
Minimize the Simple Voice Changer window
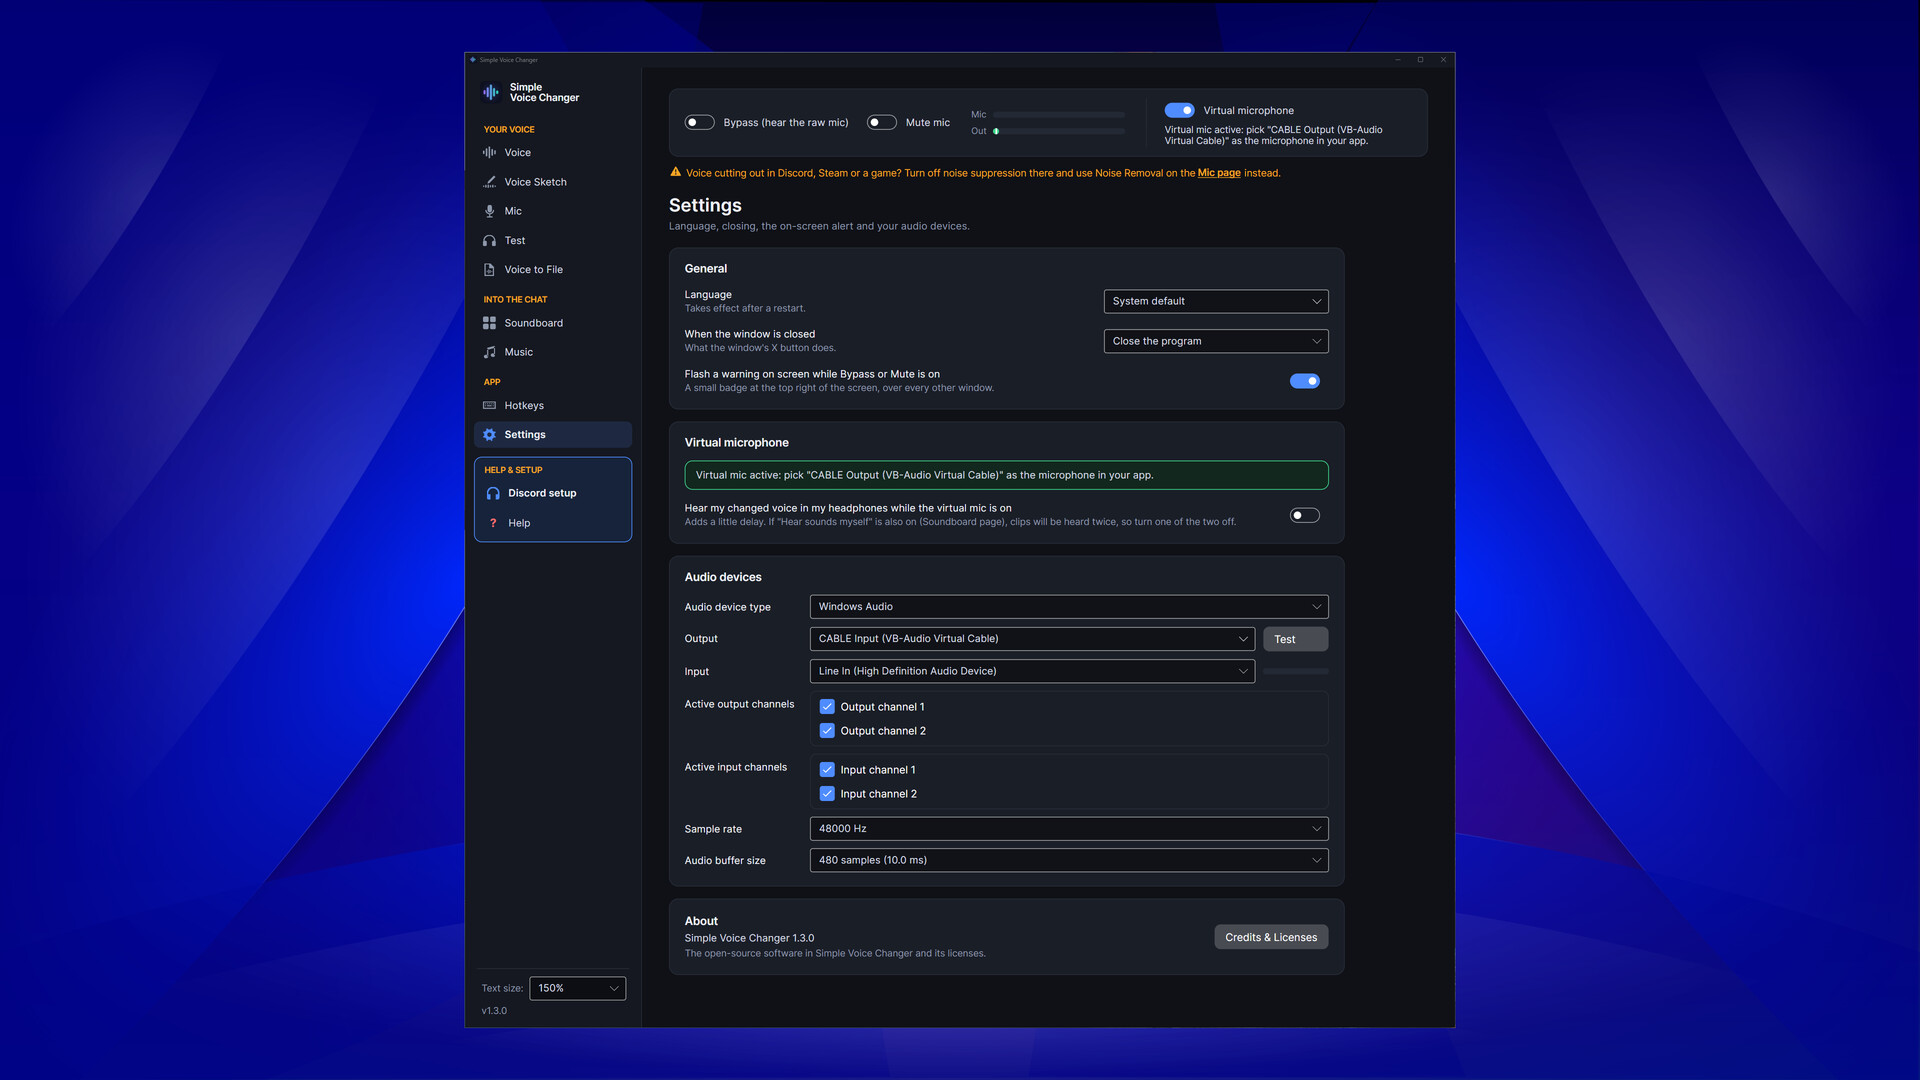[1398, 60]
